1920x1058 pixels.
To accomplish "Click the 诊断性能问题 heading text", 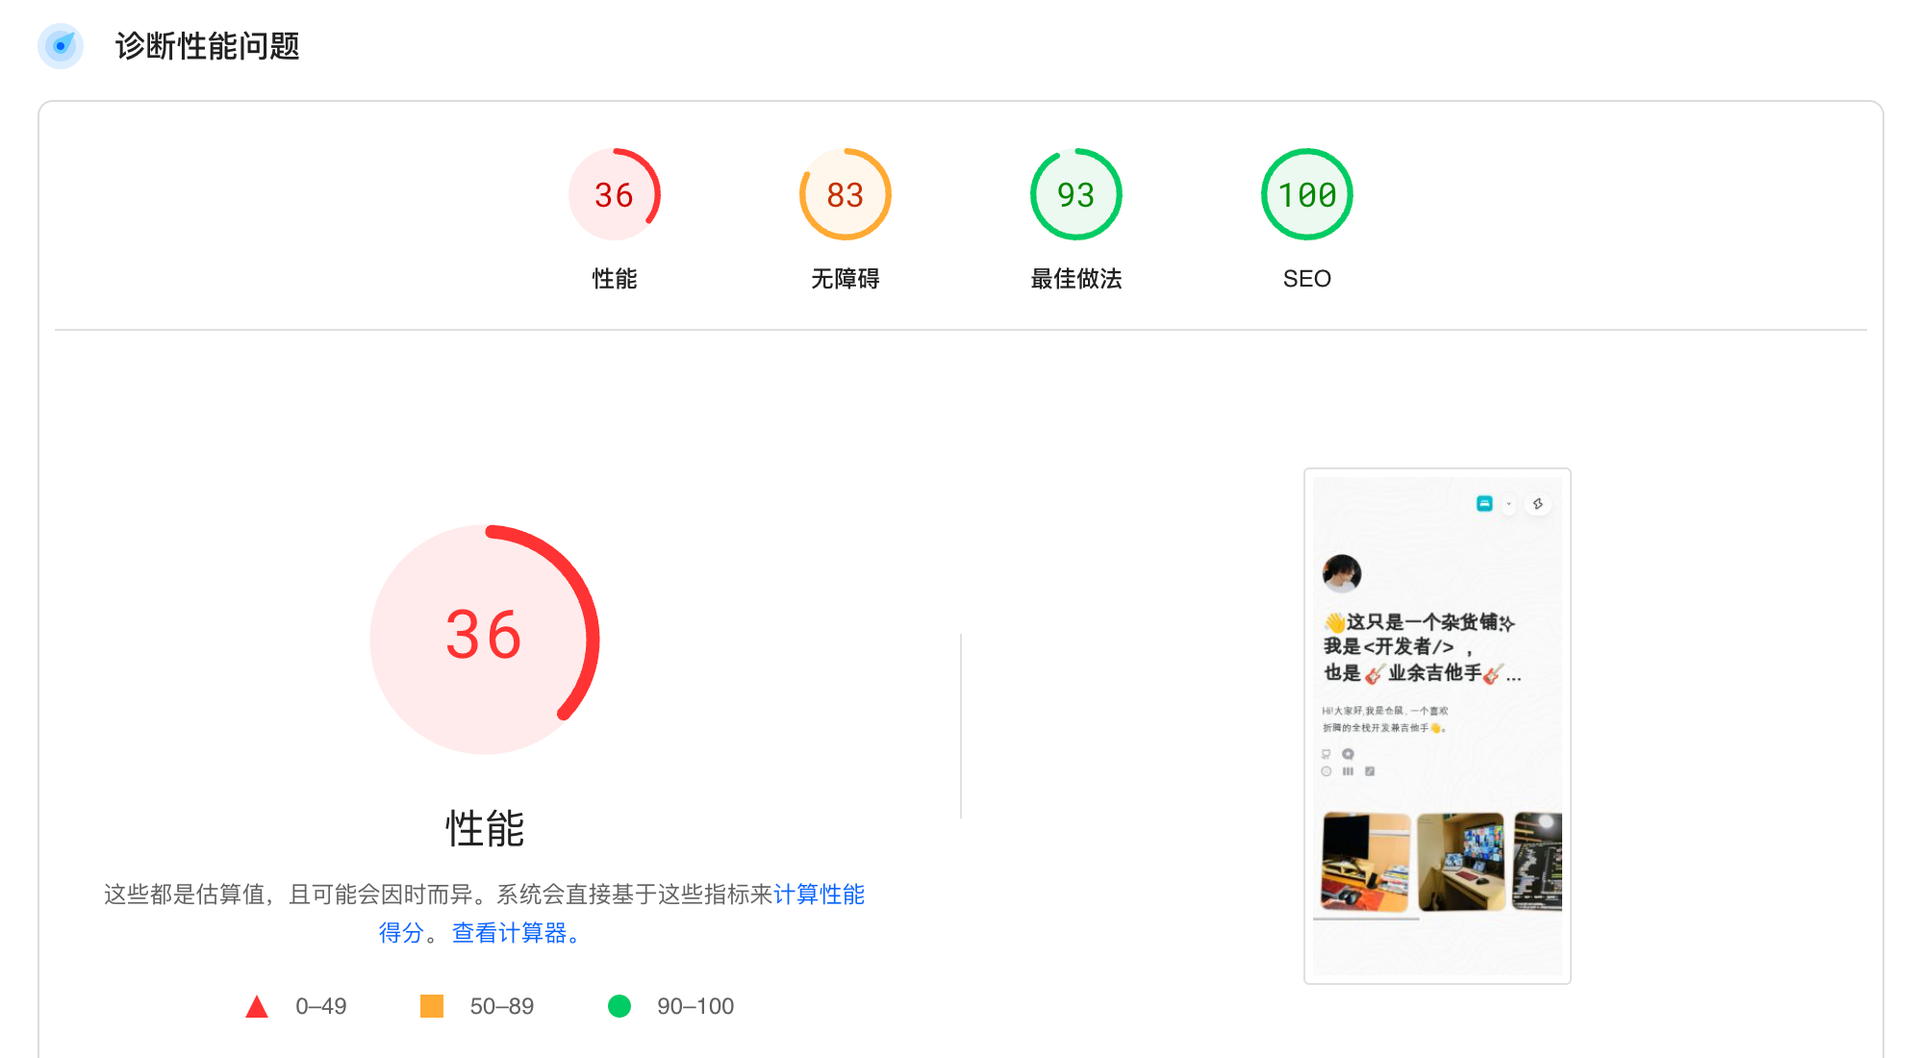I will (x=207, y=46).
